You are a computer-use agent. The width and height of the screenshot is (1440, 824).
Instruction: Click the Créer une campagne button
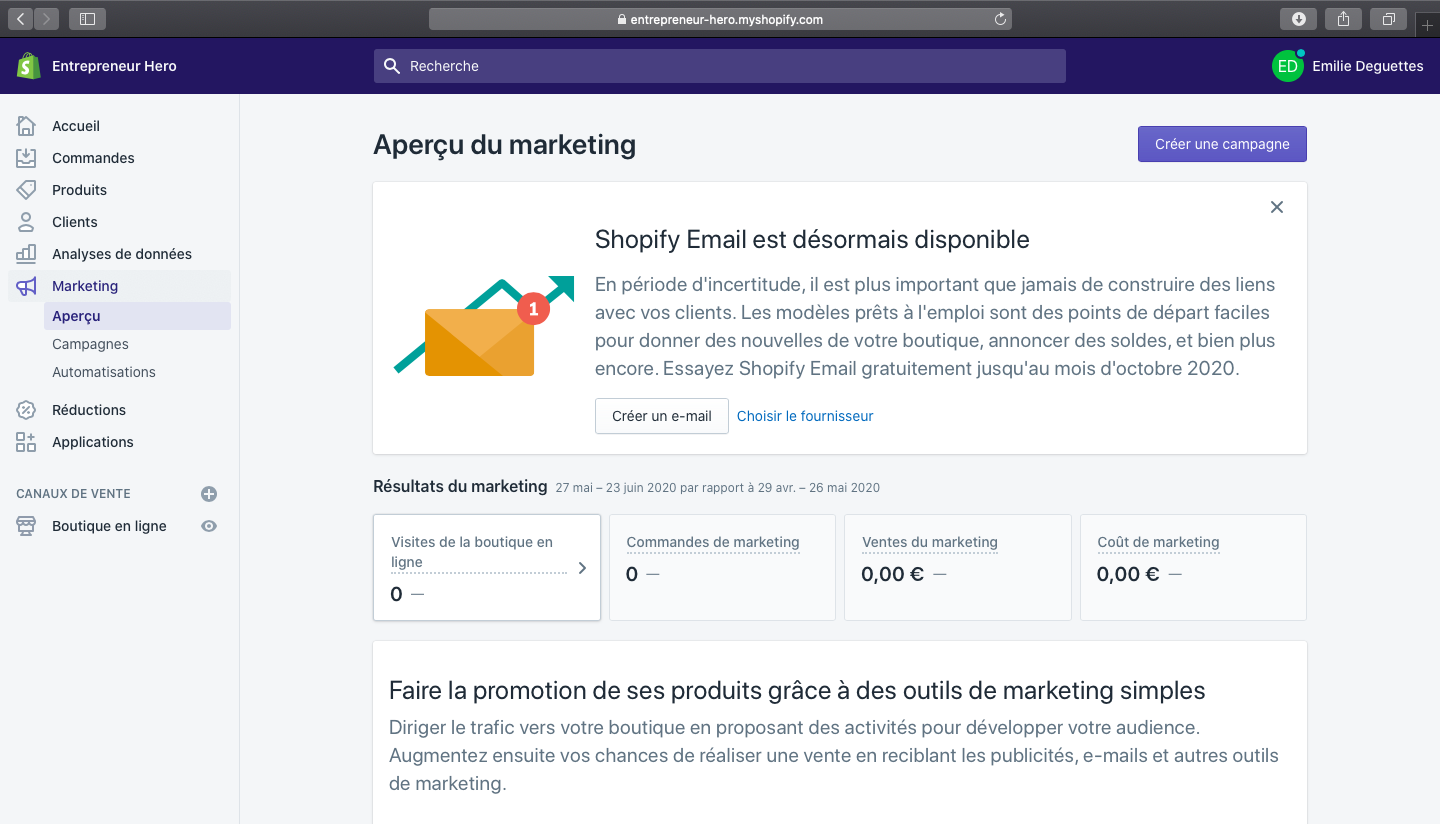(1222, 144)
